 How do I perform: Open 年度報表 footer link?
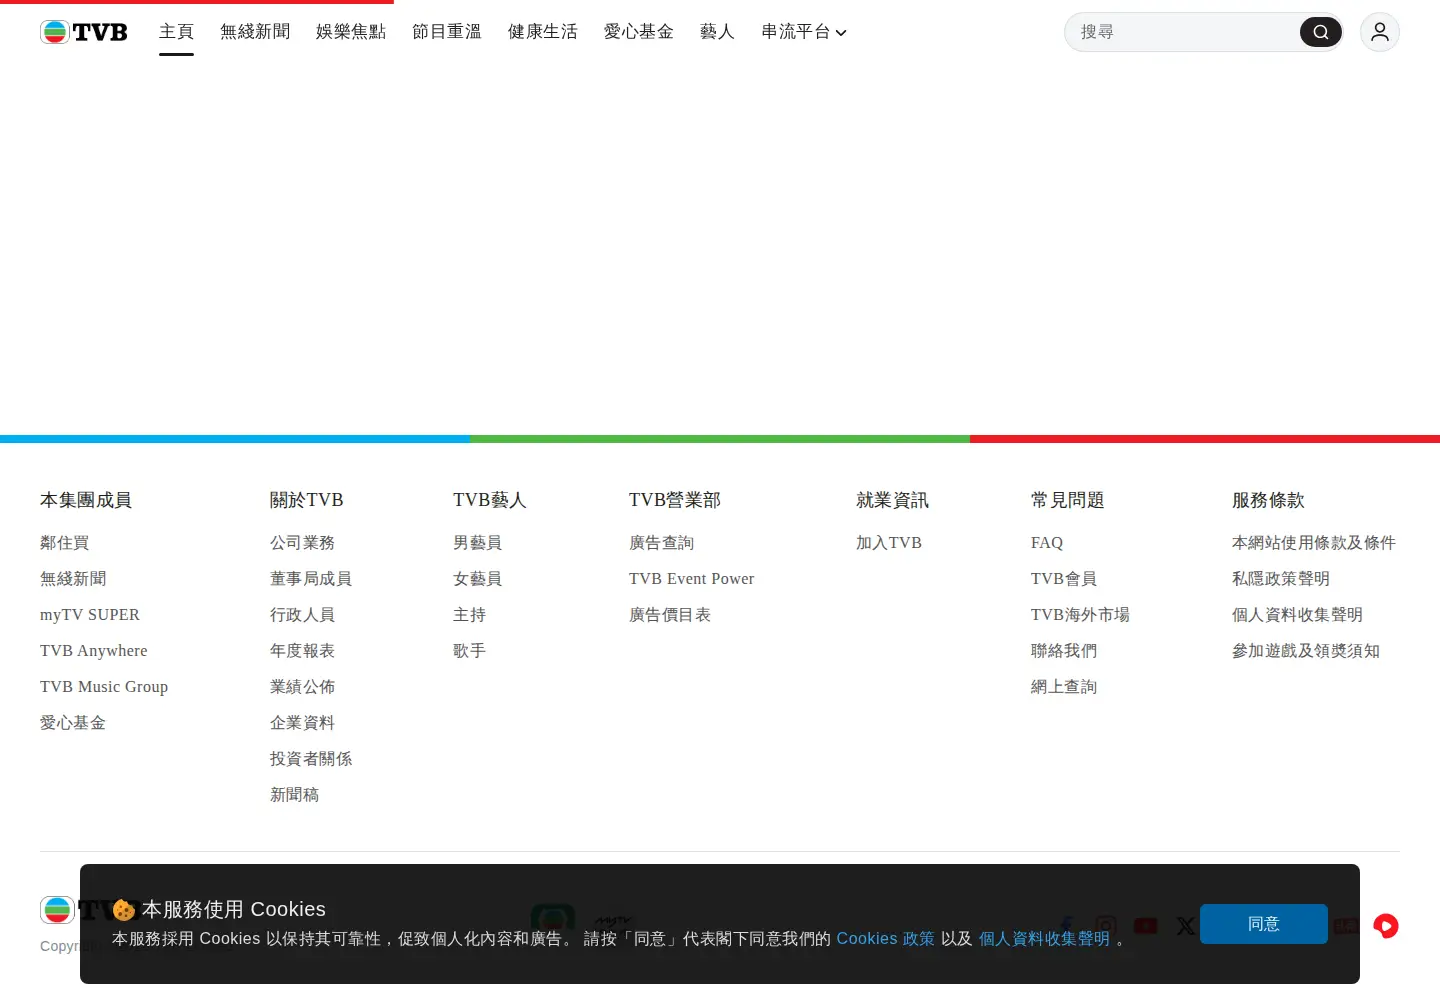[302, 651]
